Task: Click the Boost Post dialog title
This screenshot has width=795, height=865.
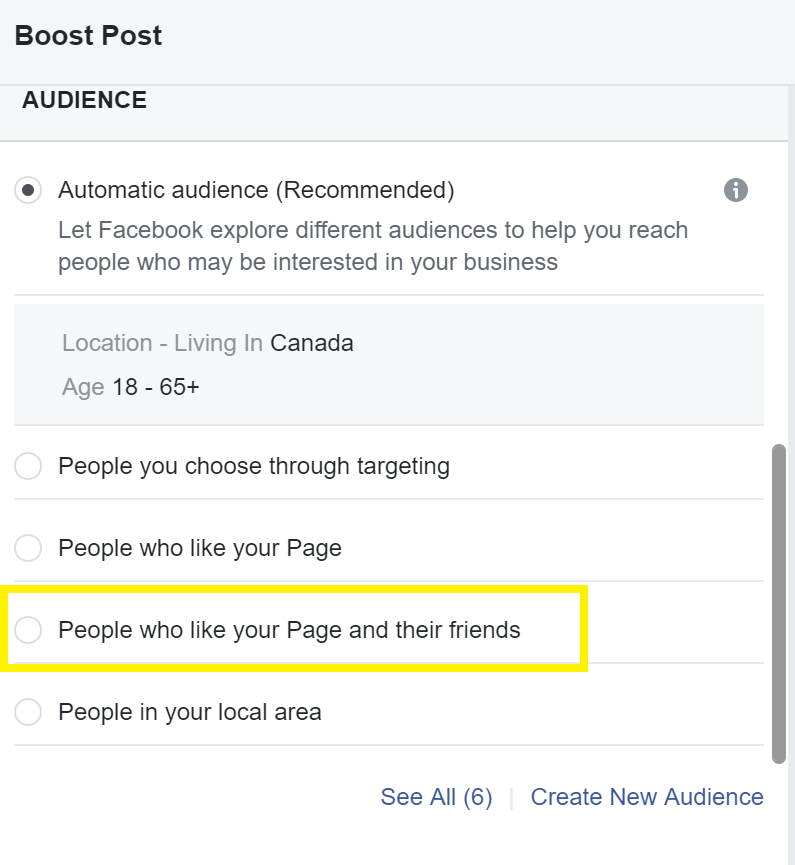Action: (x=88, y=36)
